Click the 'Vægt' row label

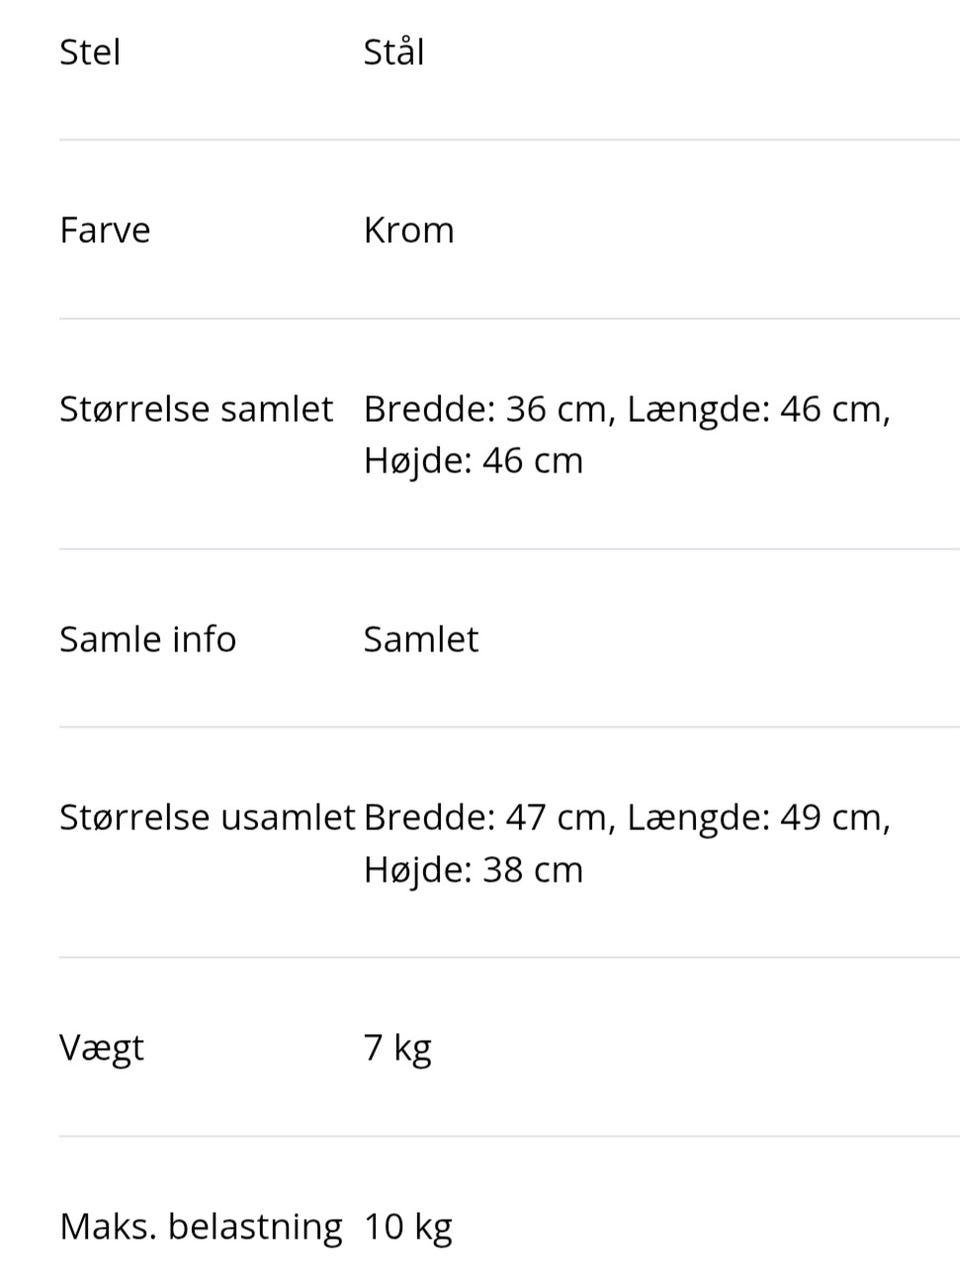pos(102,1048)
